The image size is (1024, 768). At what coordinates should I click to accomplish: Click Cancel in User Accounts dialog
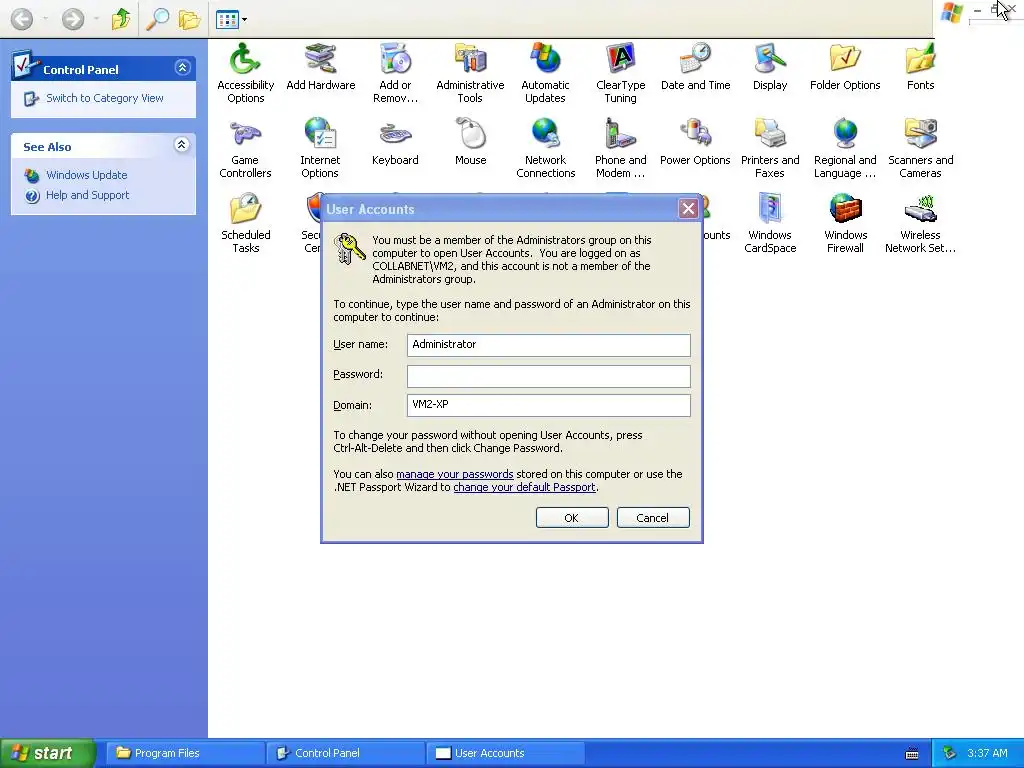click(x=653, y=518)
